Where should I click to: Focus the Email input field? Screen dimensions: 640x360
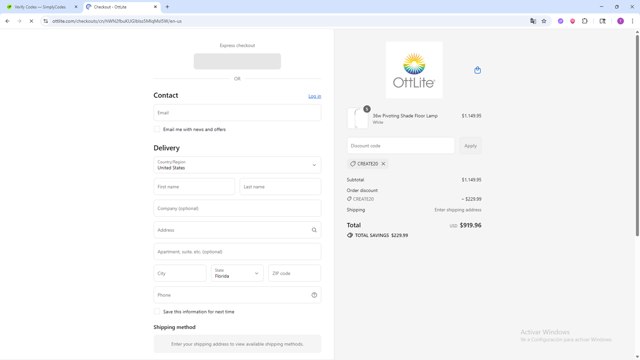point(237,113)
